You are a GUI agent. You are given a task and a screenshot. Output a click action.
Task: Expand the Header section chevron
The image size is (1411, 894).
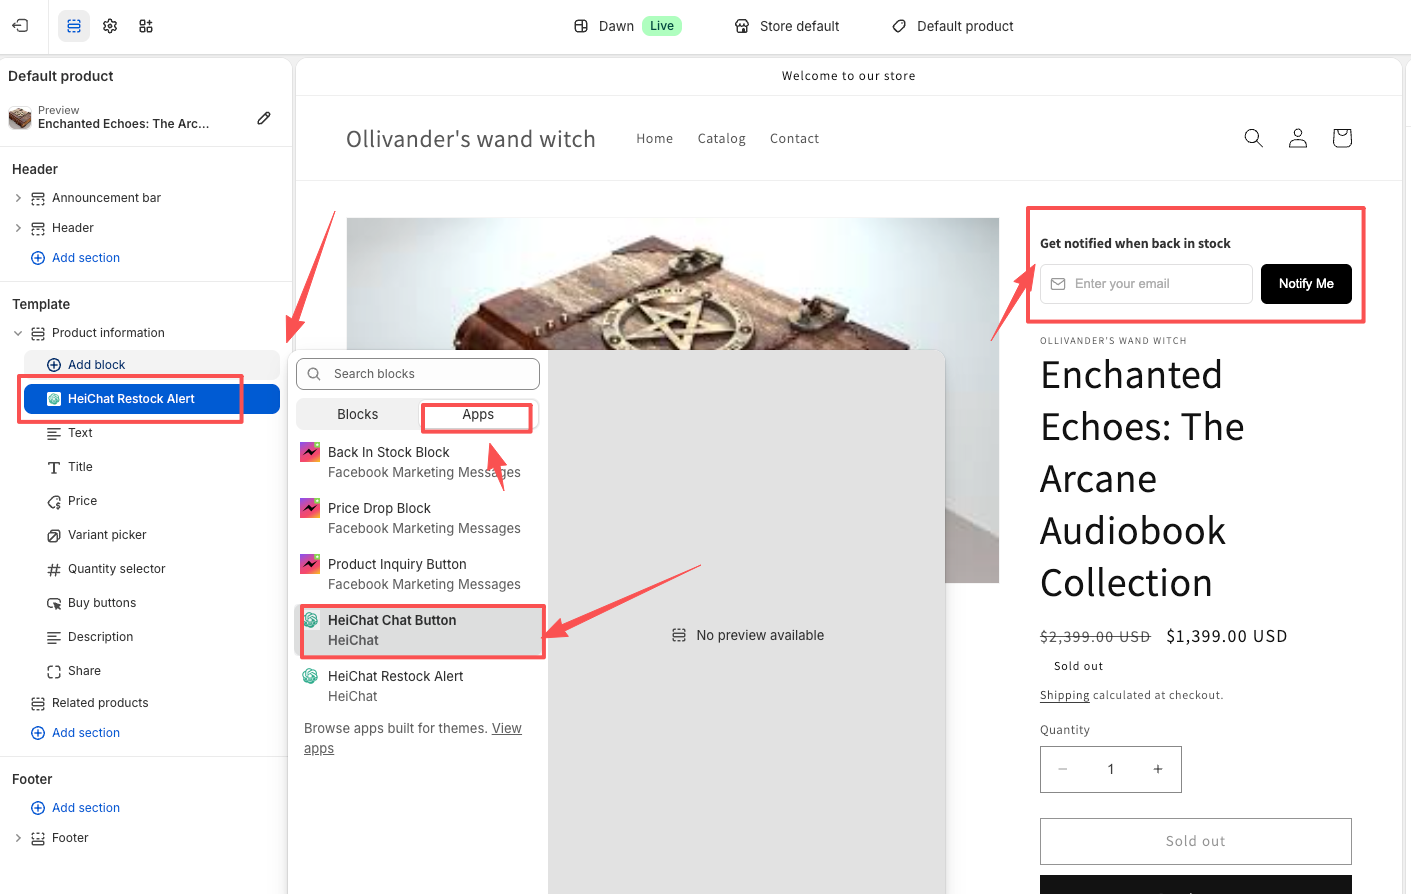[x=18, y=228]
